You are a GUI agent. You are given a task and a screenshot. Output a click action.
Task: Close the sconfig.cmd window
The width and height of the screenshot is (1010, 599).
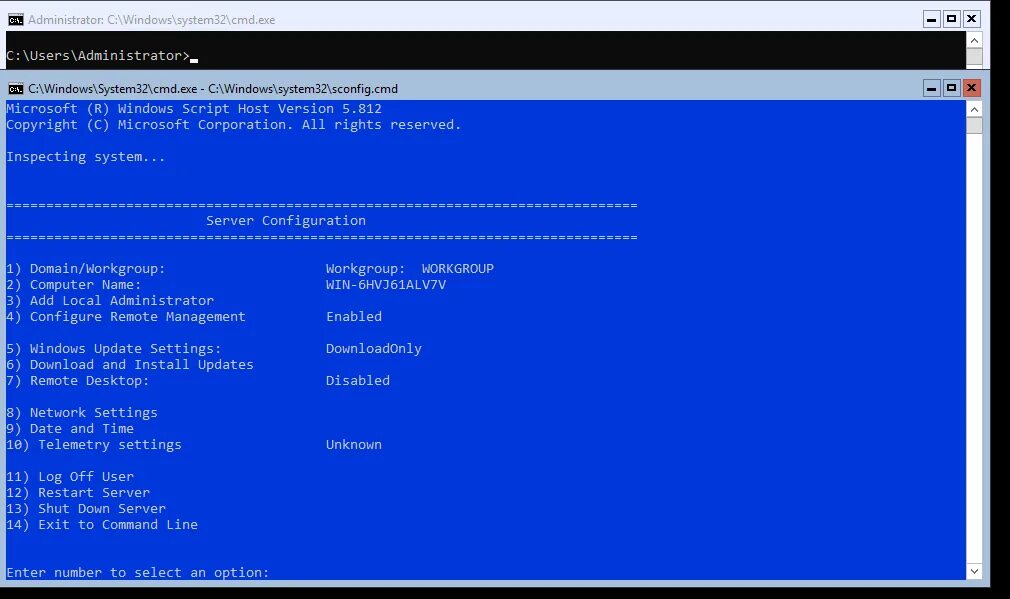pyautogui.click(x=971, y=88)
